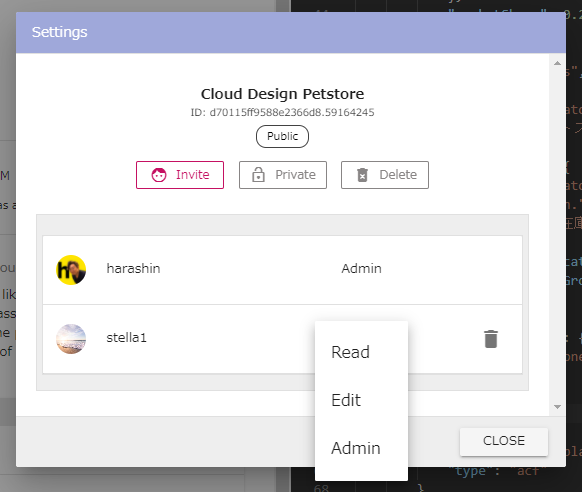Click harashin's yellow avatar
Image resolution: width=582 pixels, height=492 pixels.
tap(71, 270)
